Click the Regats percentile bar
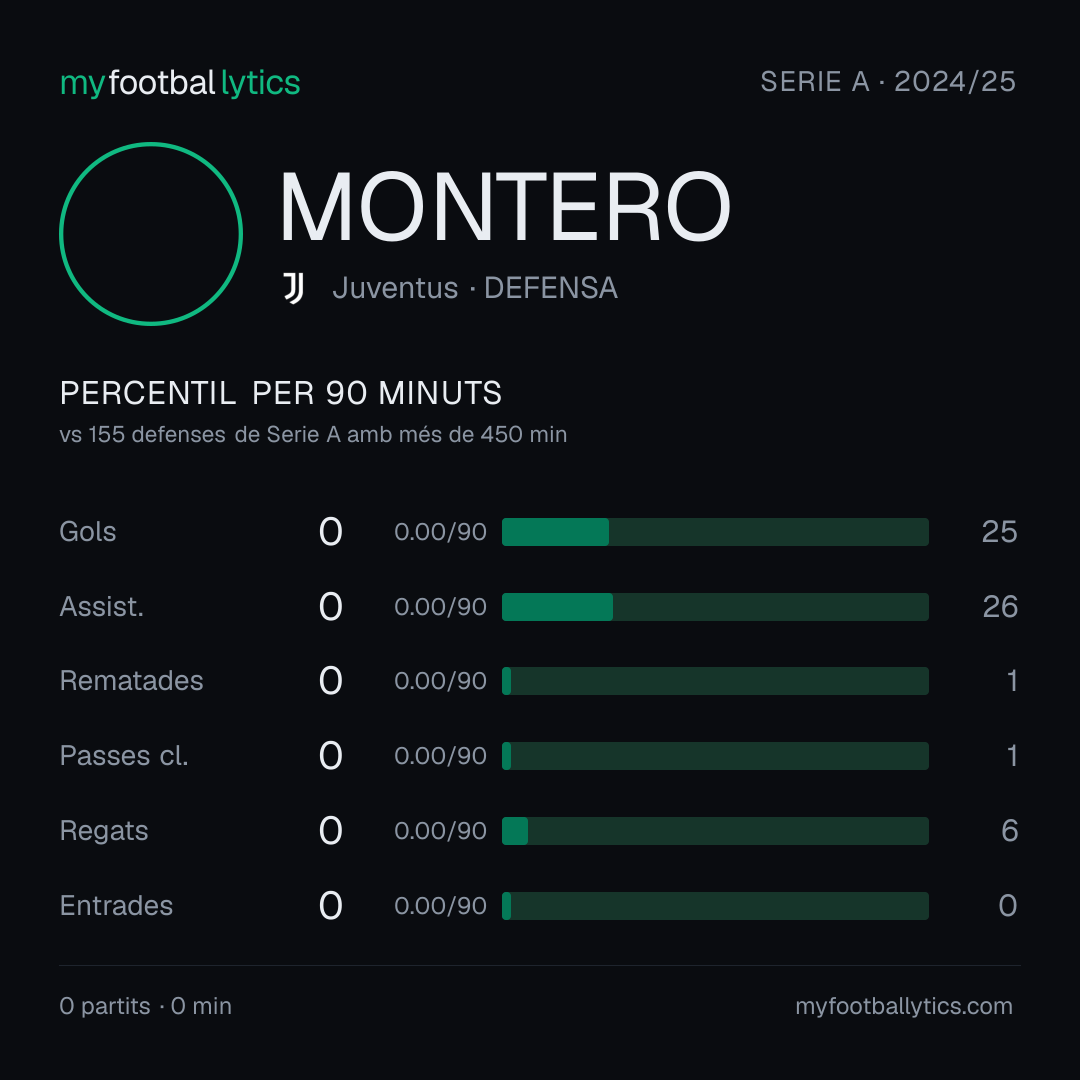This screenshot has height=1080, width=1080. pyautogui.click(x=715, y=831)
